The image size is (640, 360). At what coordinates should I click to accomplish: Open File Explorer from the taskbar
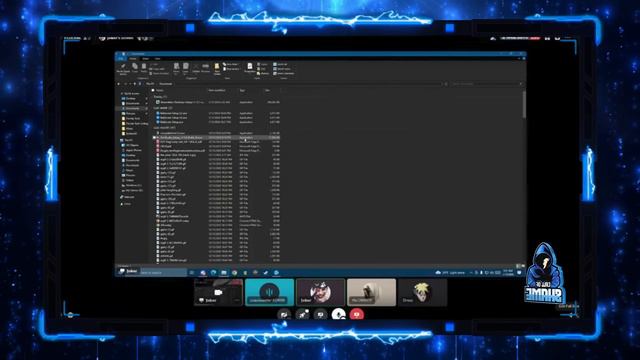tap(224, 272)
